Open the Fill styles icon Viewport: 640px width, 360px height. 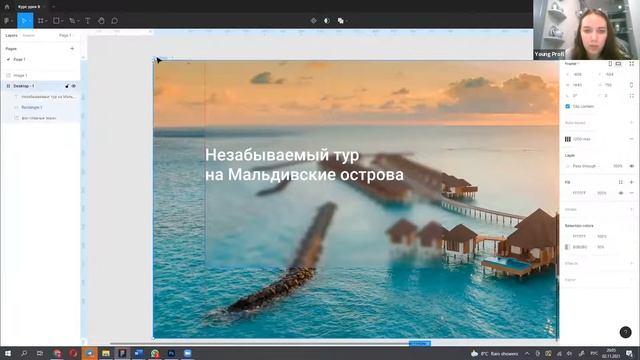[x=621, y=182]
